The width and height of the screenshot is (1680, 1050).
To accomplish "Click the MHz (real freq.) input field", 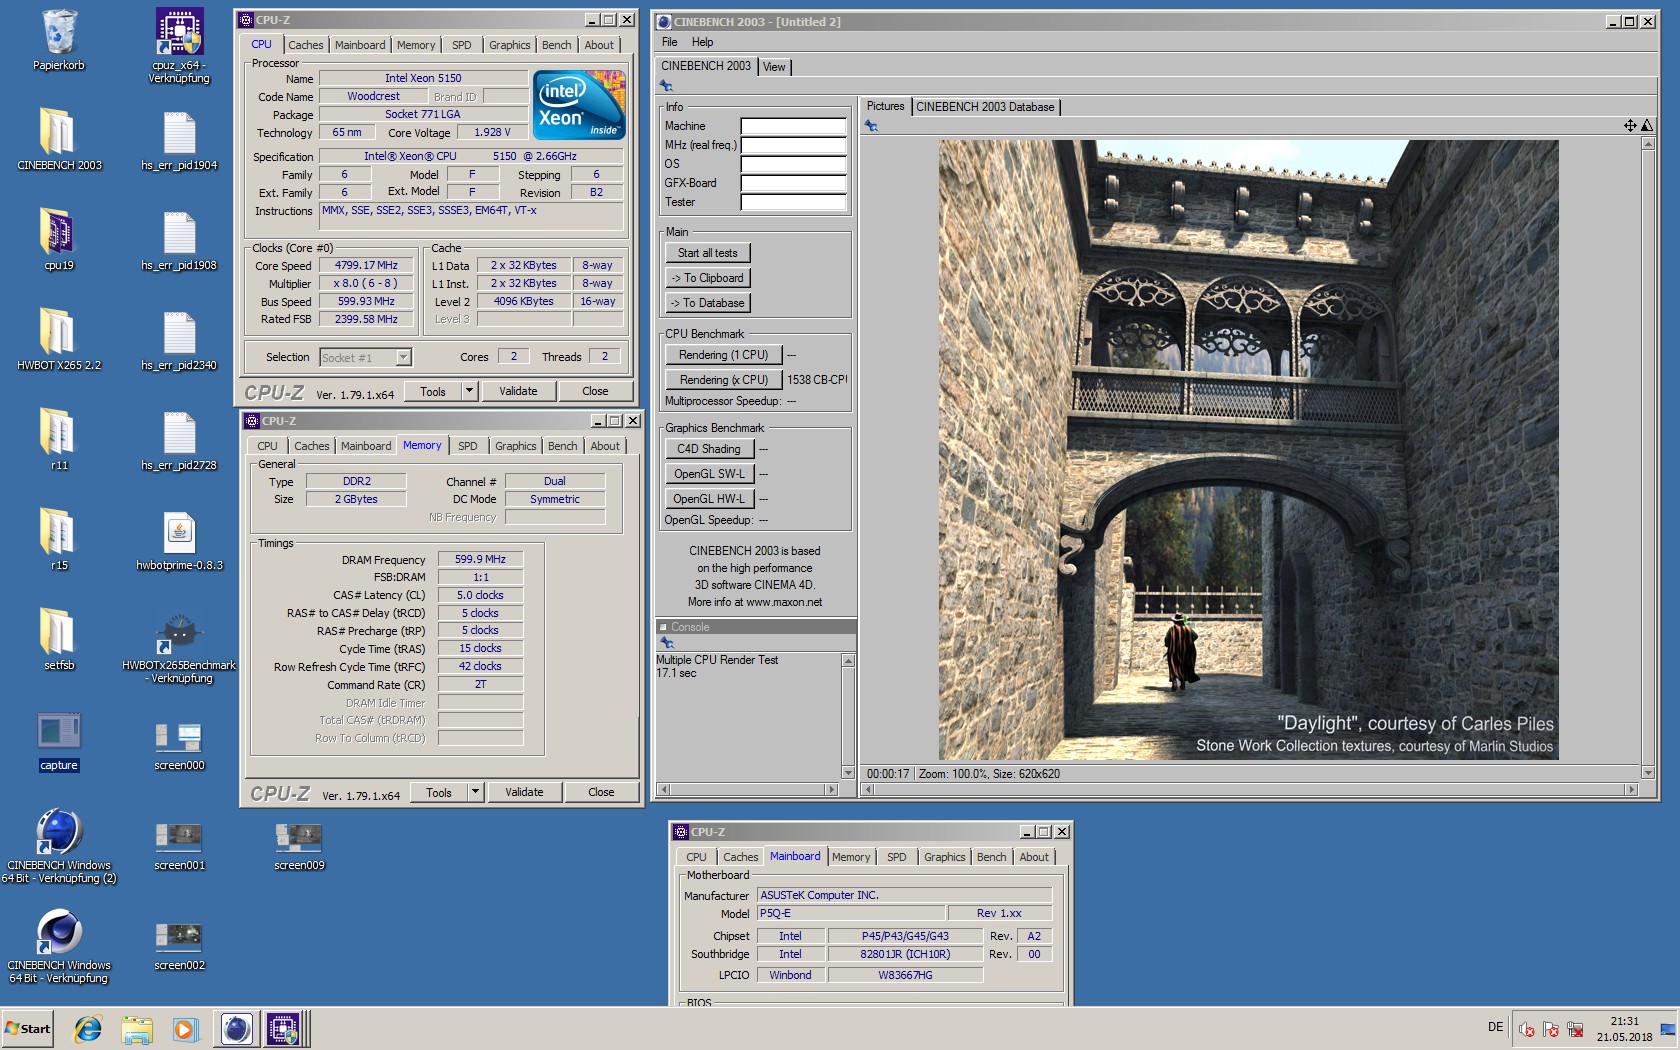I will pyautogui.click(x=793, y=145).
